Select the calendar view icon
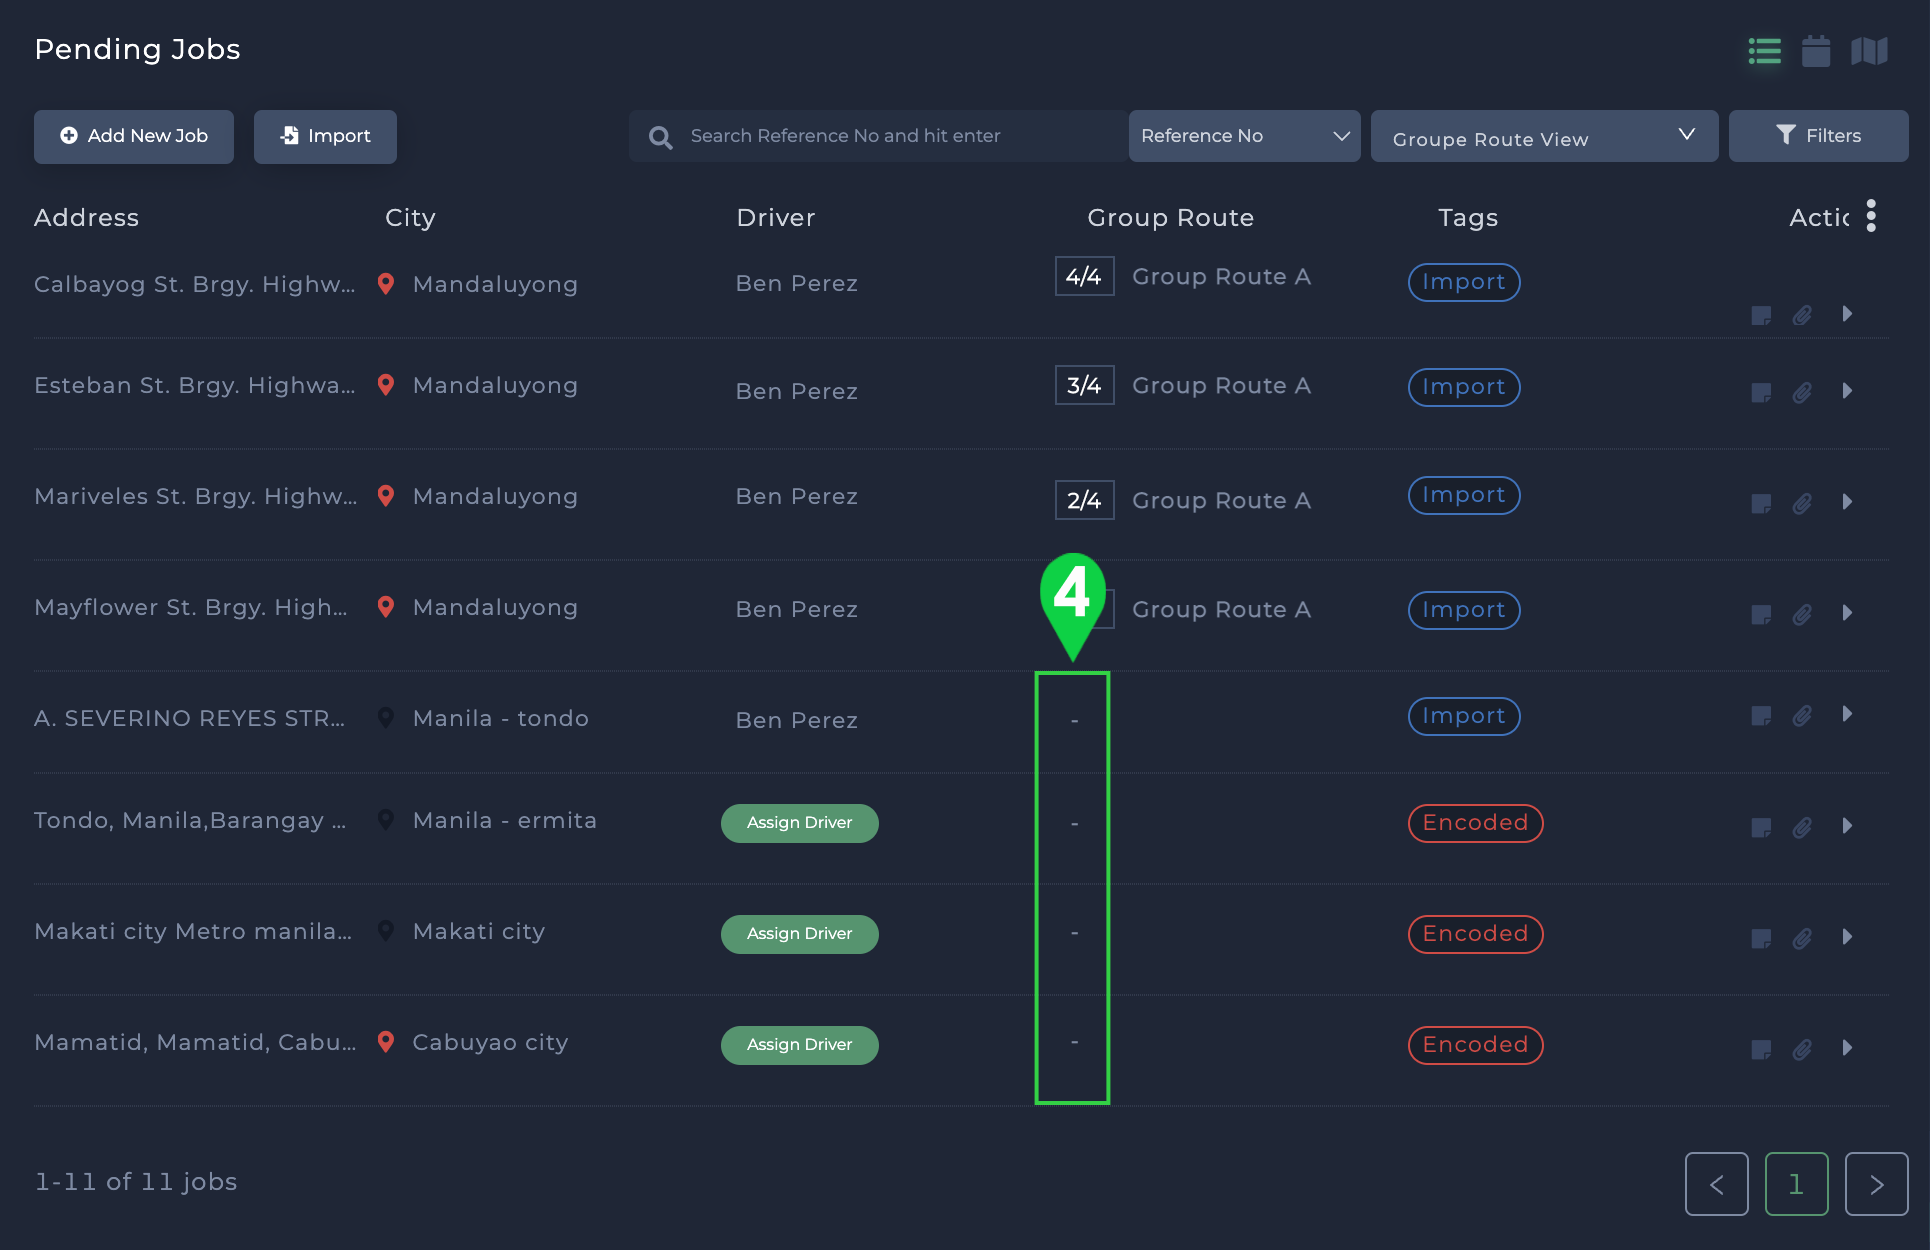1930x1250 pixels. pos(1816,52)
